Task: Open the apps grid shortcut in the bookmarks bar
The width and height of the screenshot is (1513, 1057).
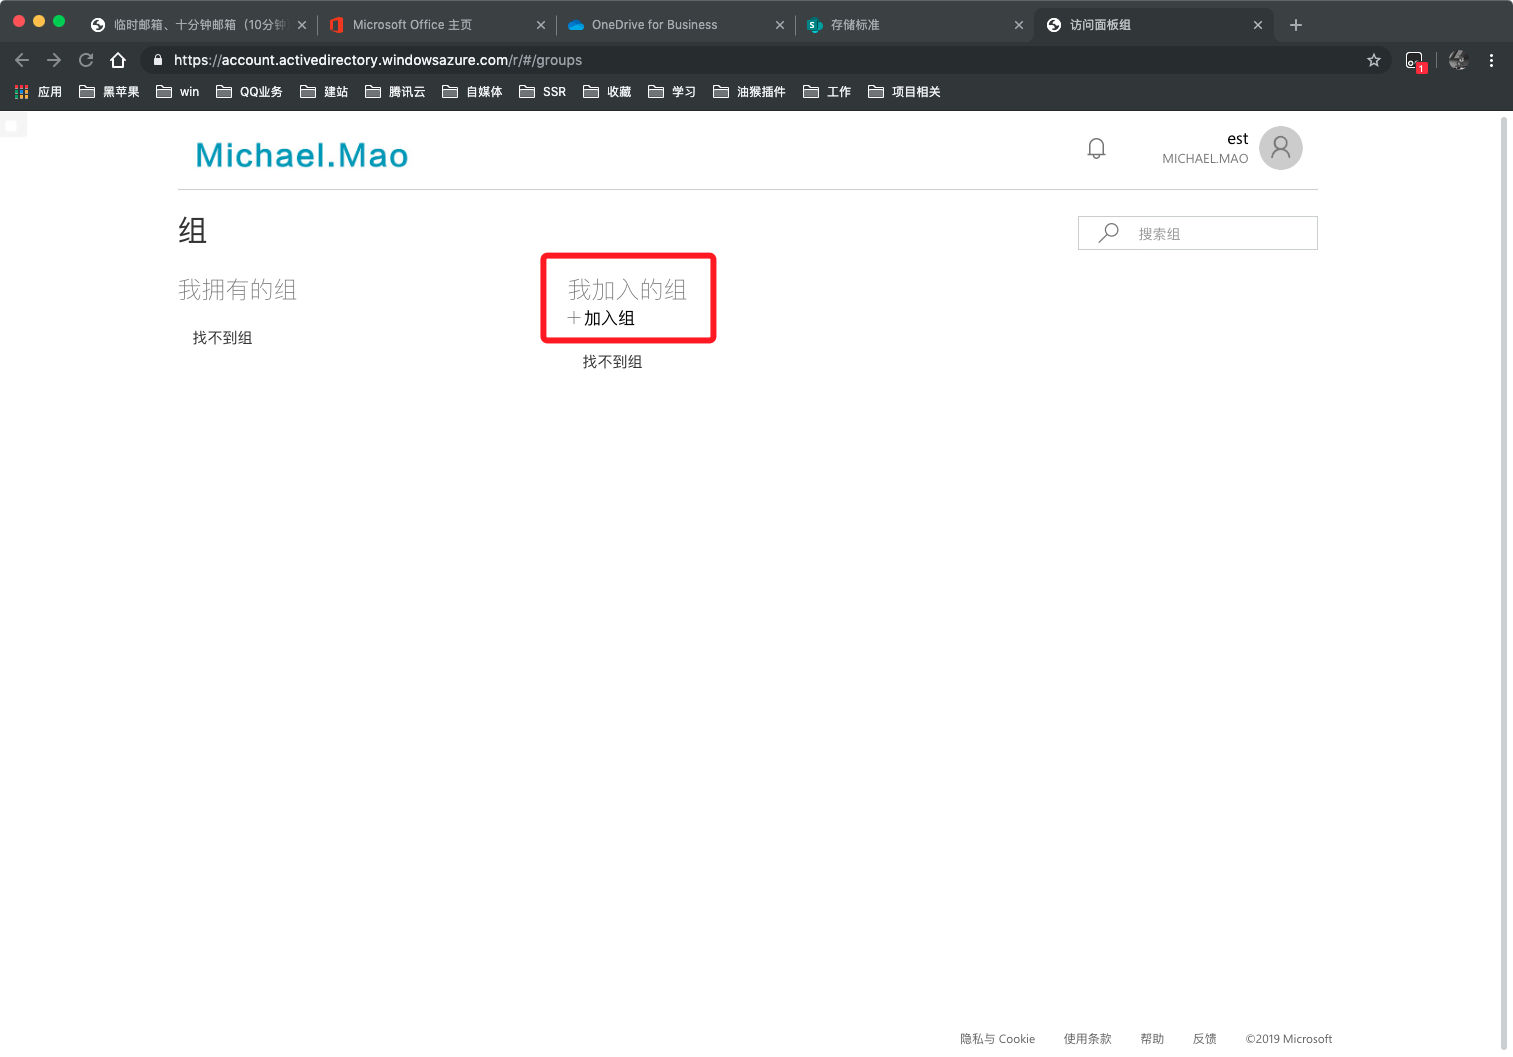Action: click(38, 92)
